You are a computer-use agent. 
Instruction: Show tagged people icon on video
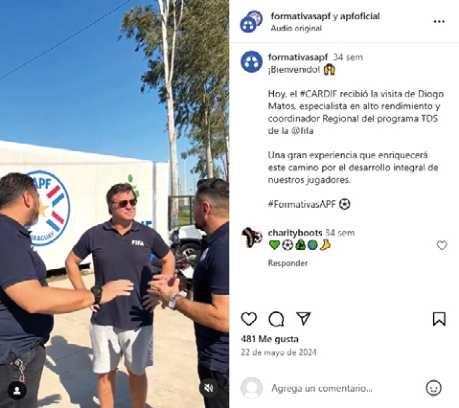coord(17,390)
